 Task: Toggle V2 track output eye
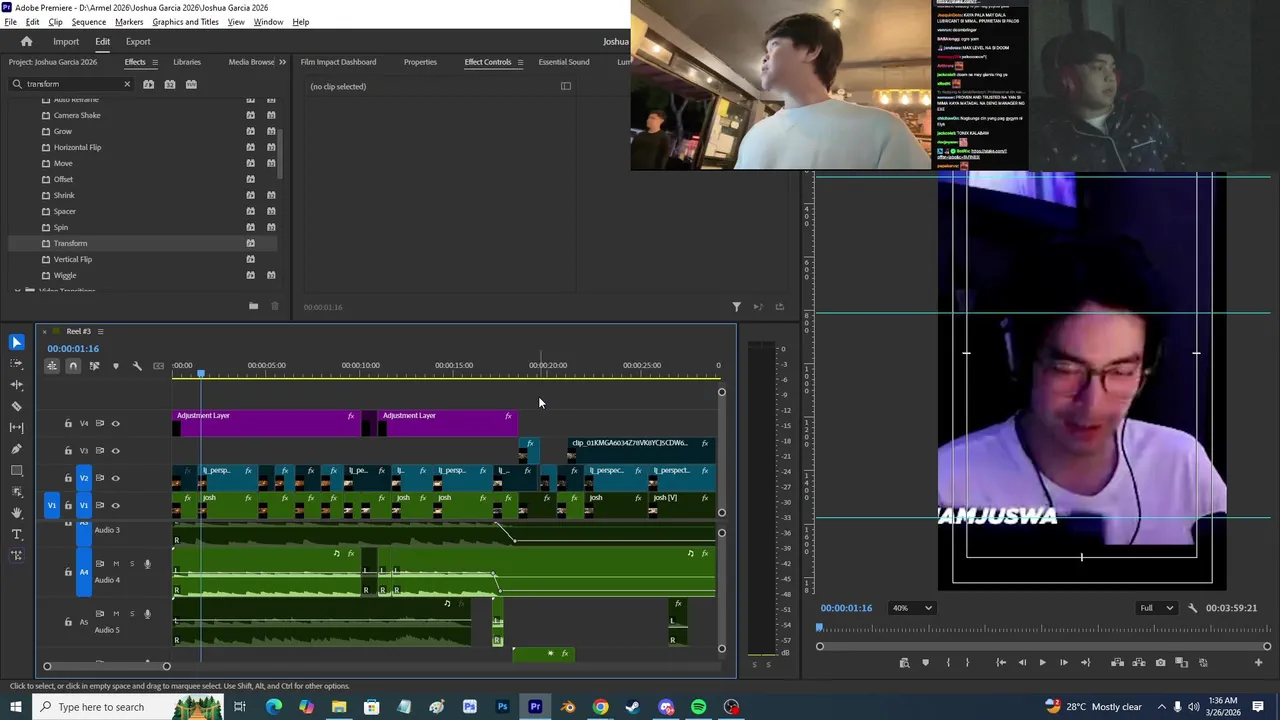pos(115,478)
